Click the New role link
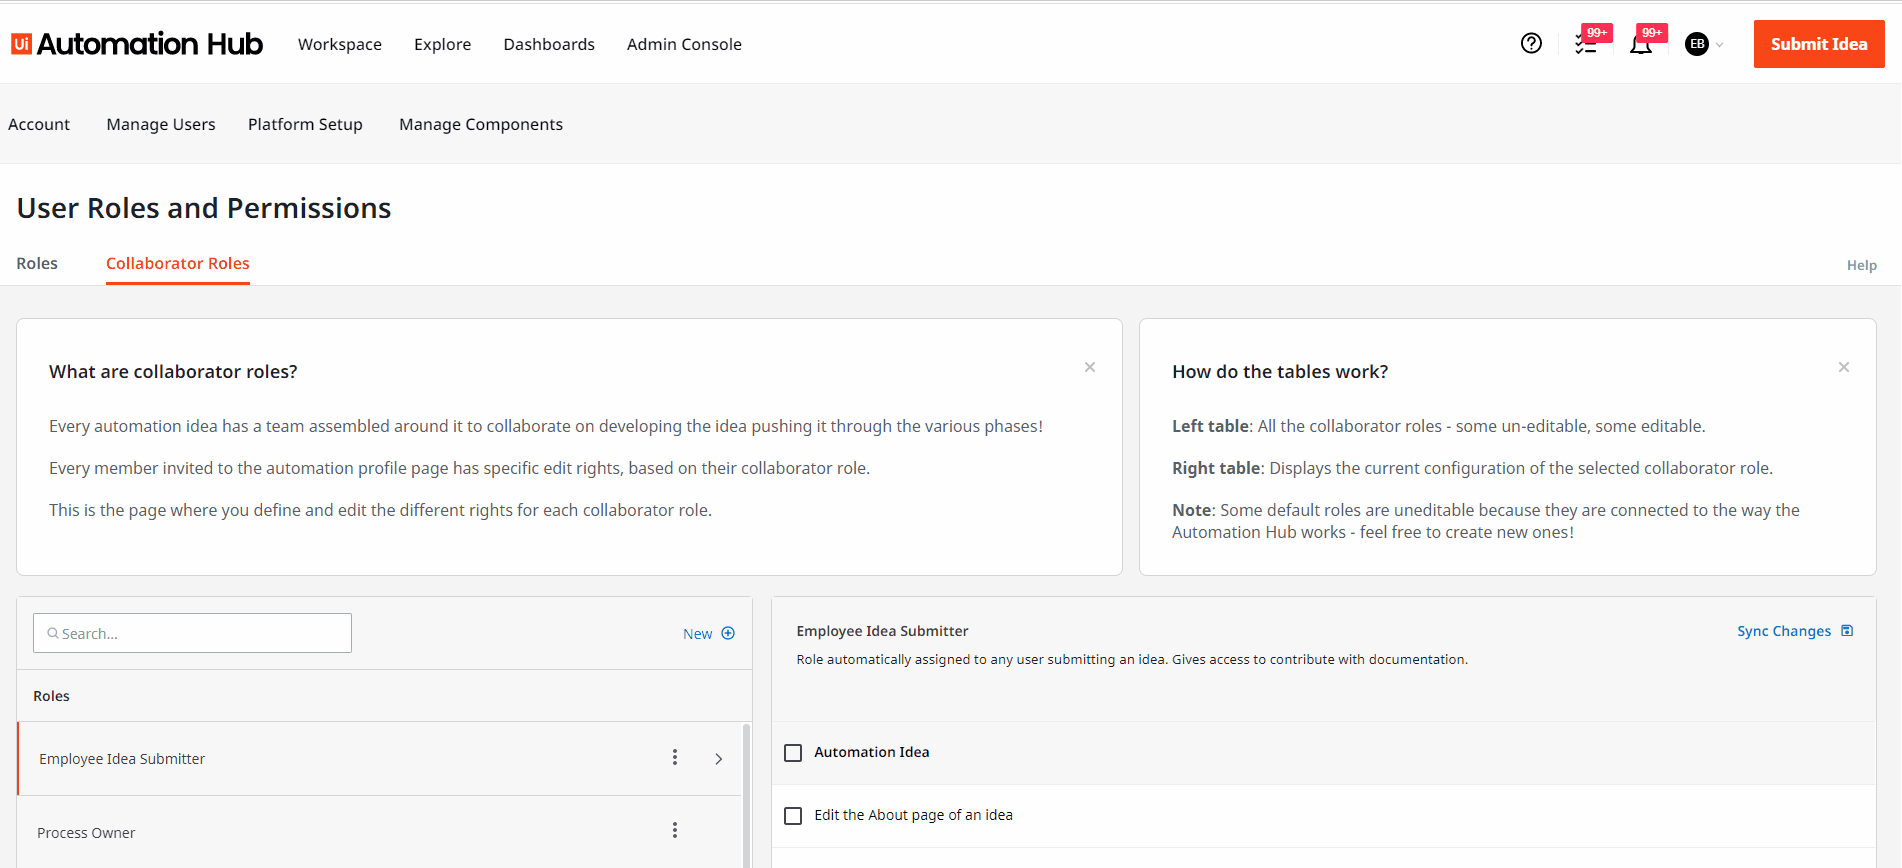 point(698,634)
